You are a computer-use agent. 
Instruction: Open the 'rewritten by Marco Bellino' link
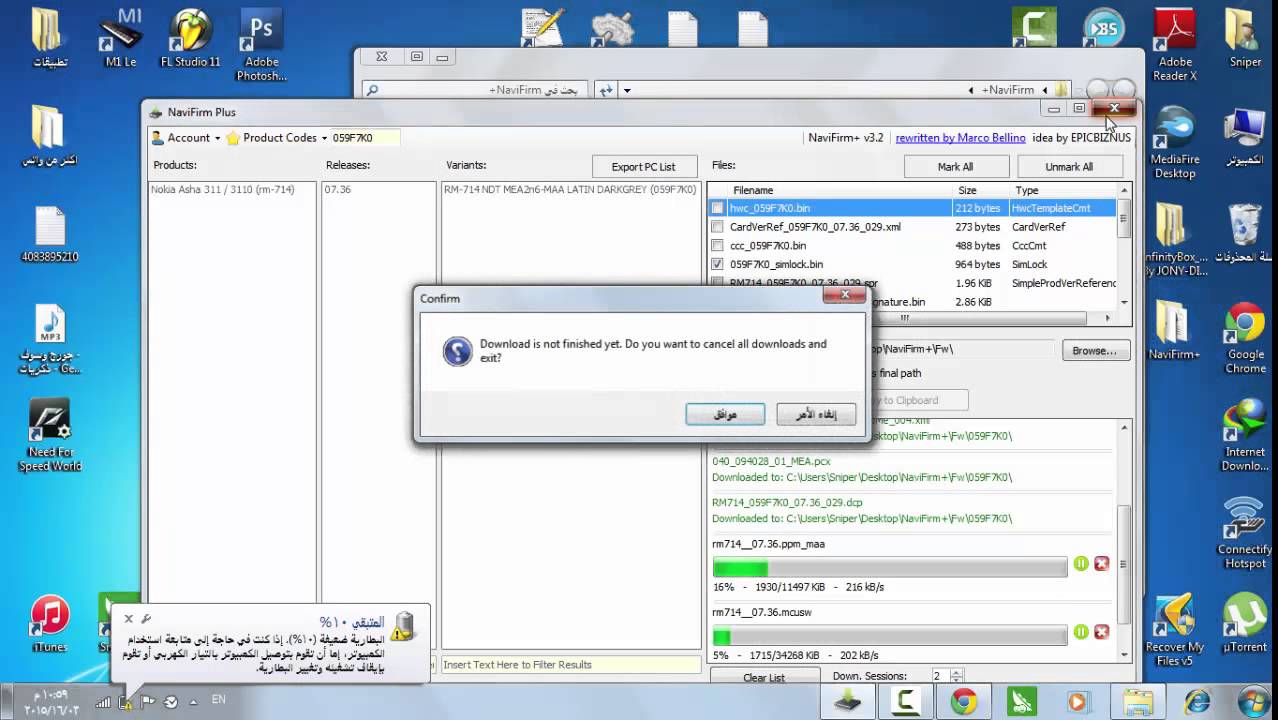(960, 138)
